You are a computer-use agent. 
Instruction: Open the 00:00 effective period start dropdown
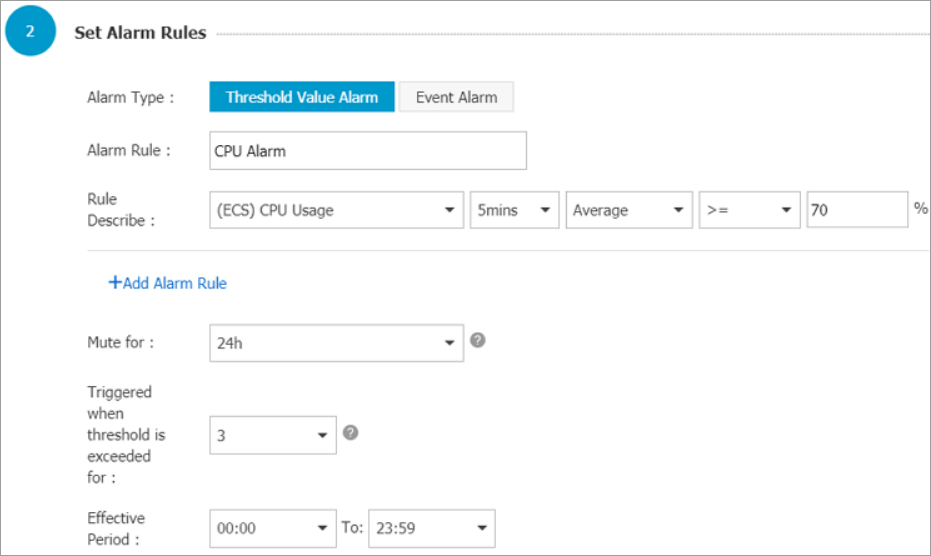pyautogui.click(x=273, y=527)
